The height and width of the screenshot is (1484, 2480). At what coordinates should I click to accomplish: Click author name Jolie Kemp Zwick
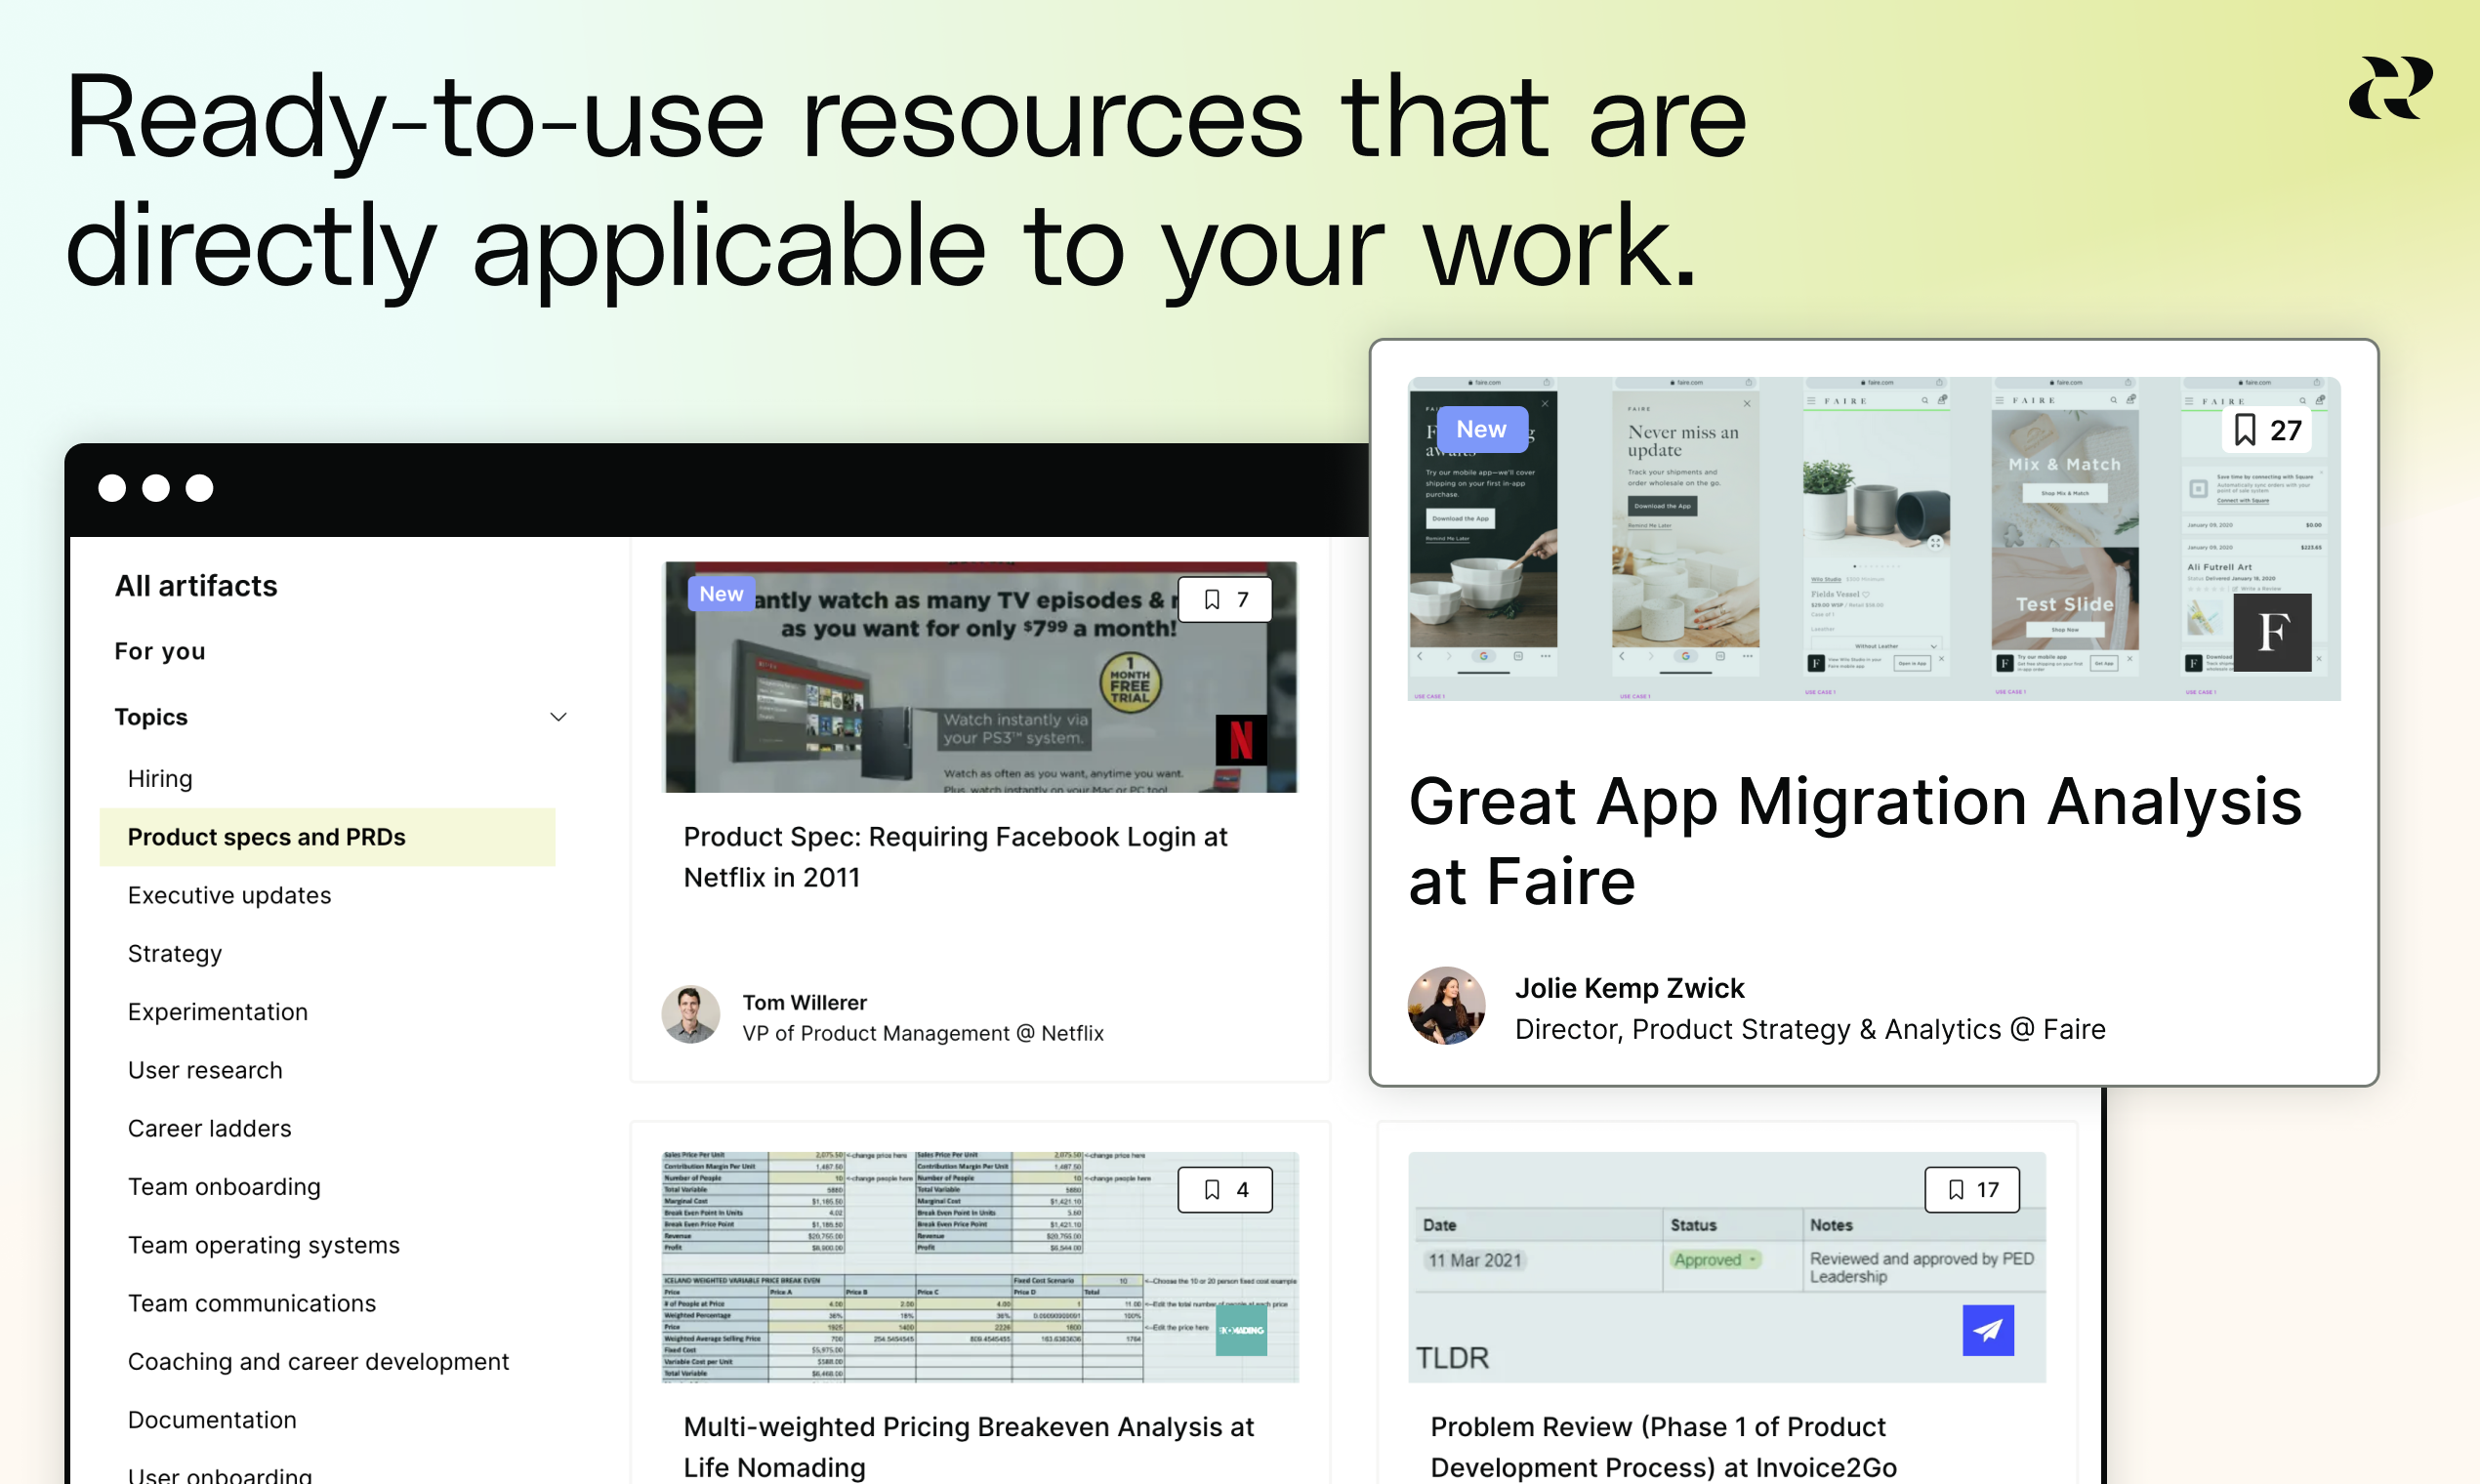point(1629,988)
